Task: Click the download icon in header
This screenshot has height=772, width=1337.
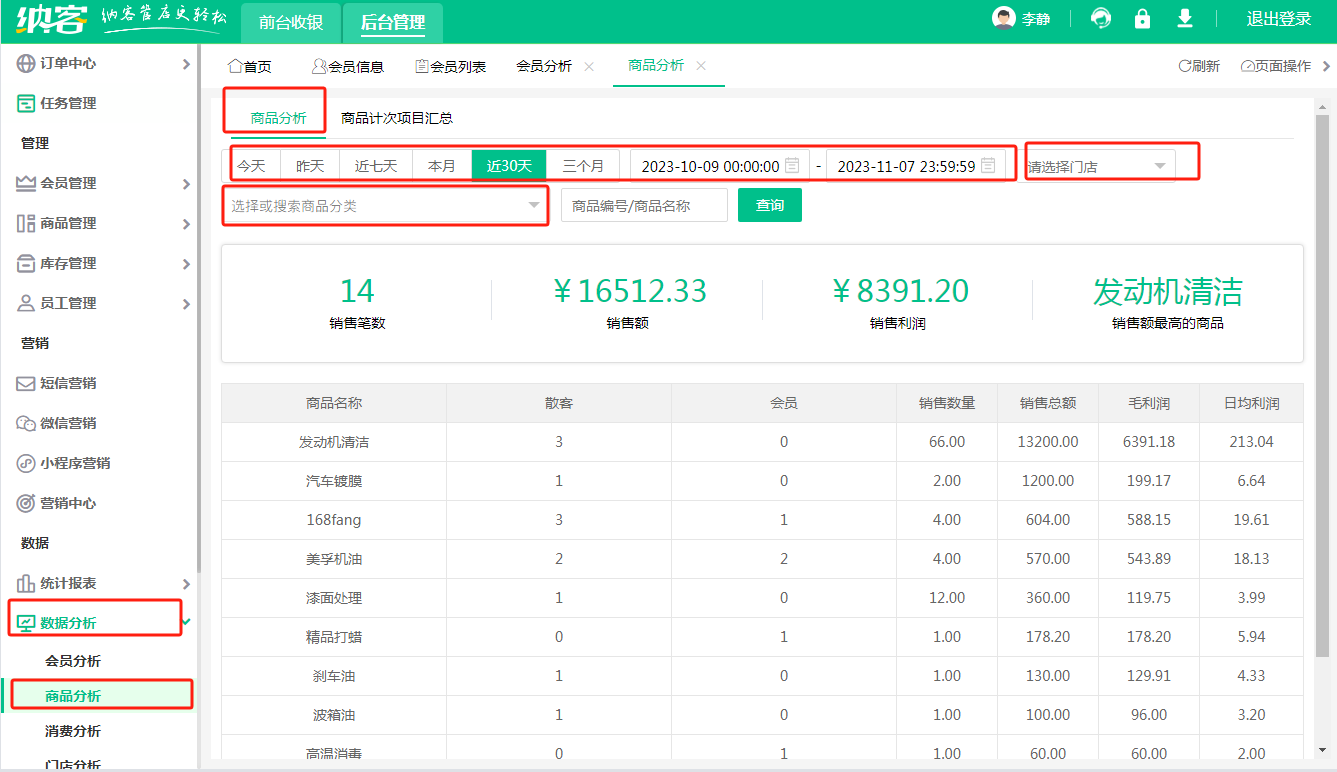Action: pyautogui.click(x=1185, y=19)
